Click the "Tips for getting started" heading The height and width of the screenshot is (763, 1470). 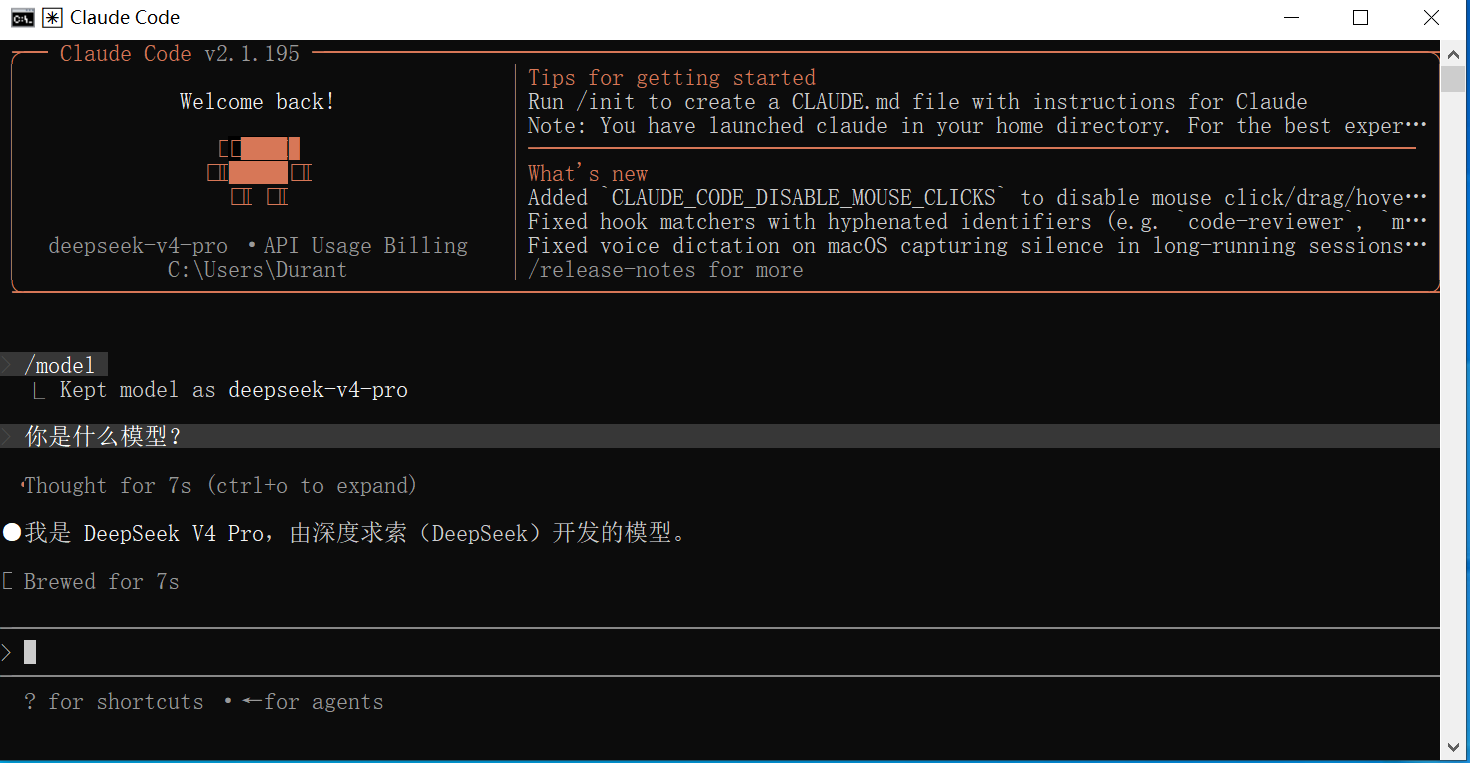pyautogui.click(x=672, y=78)
